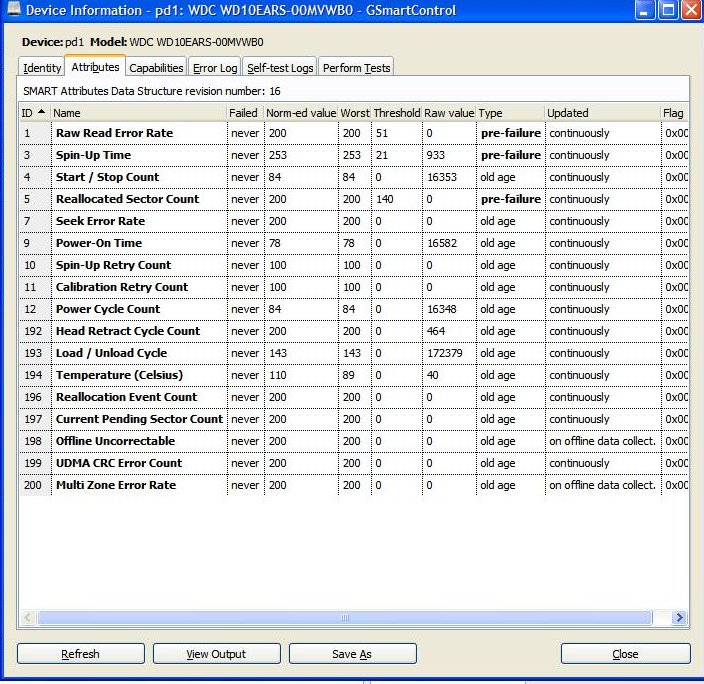Click the ID column sort arrow
This screenshot has height=684, width=704.
[x=41, y=111]
